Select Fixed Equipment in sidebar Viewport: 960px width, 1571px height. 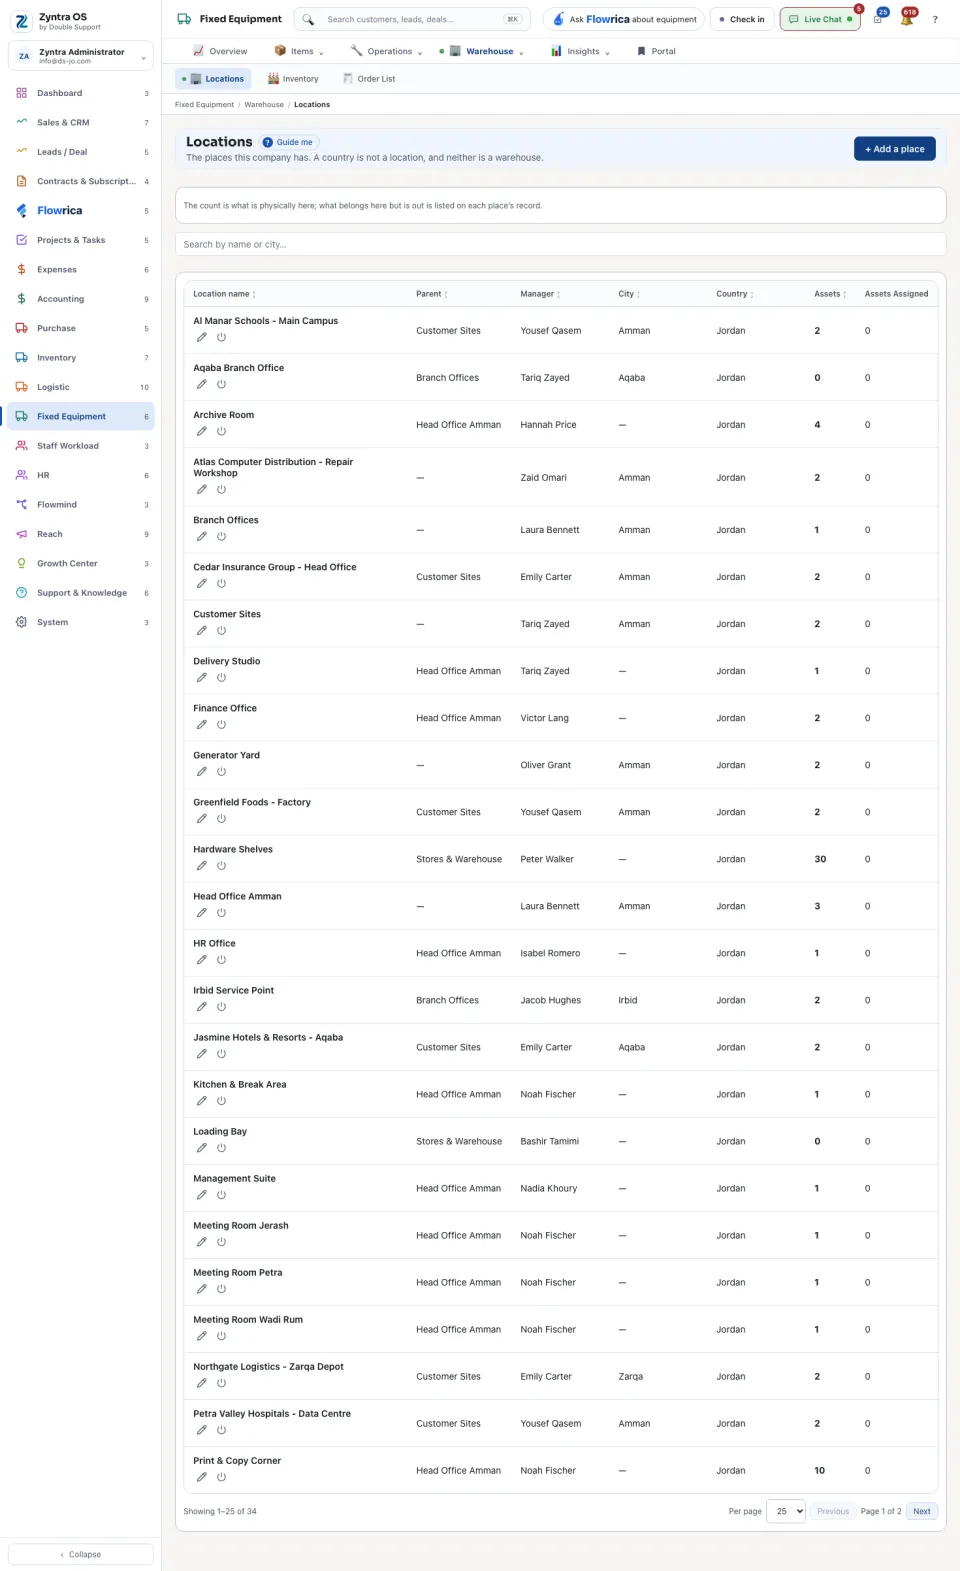80,416
